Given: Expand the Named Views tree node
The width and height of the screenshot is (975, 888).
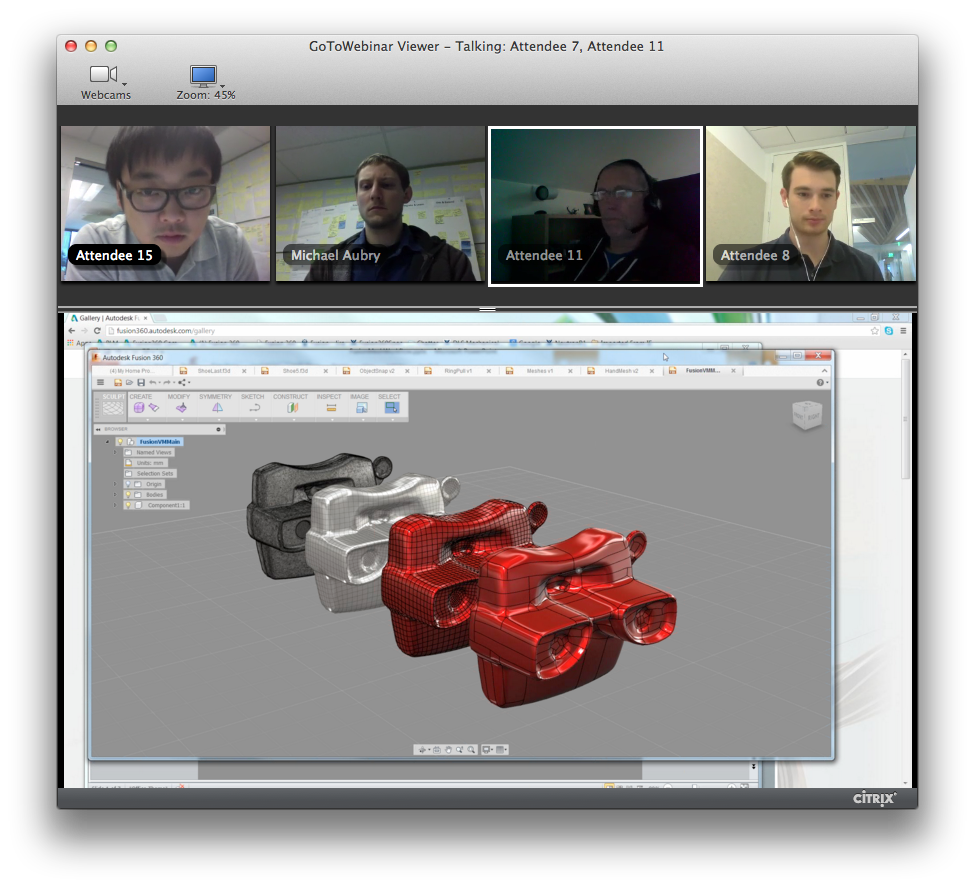Looking at the screenshot, I should click(x=116, y=452).
